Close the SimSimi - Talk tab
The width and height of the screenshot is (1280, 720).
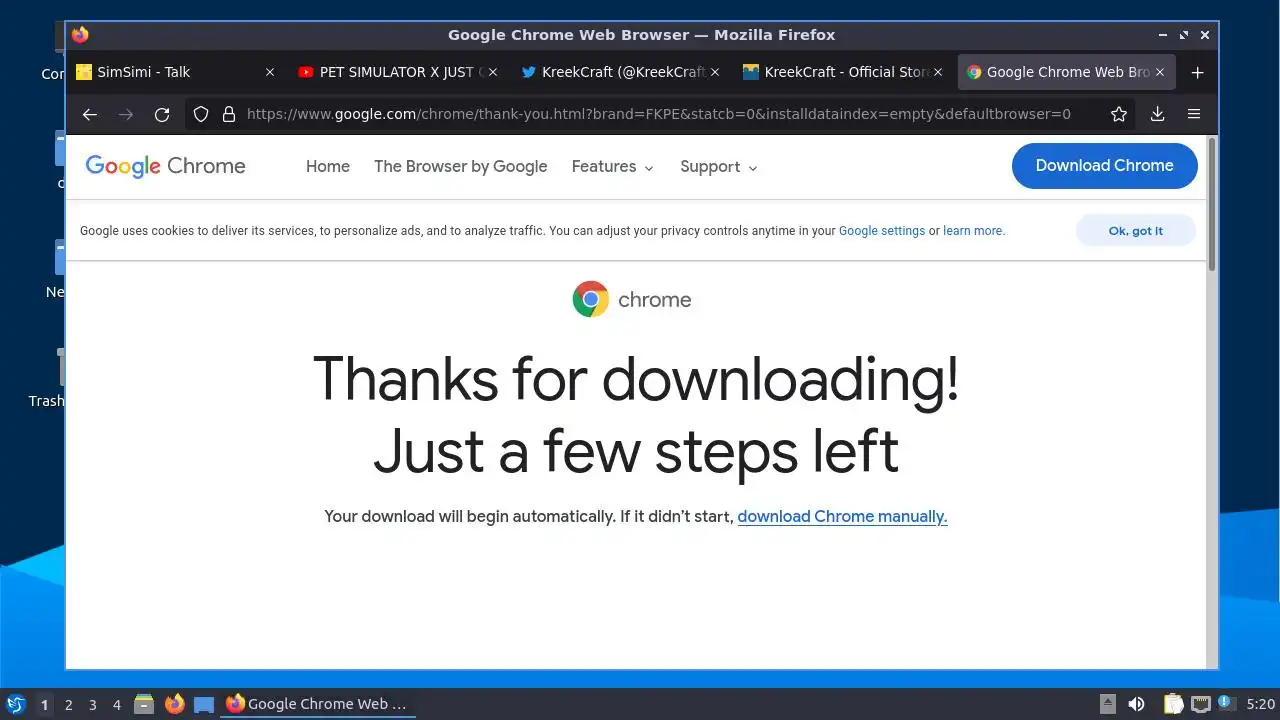pyautogui.click(x=270, y=72)
